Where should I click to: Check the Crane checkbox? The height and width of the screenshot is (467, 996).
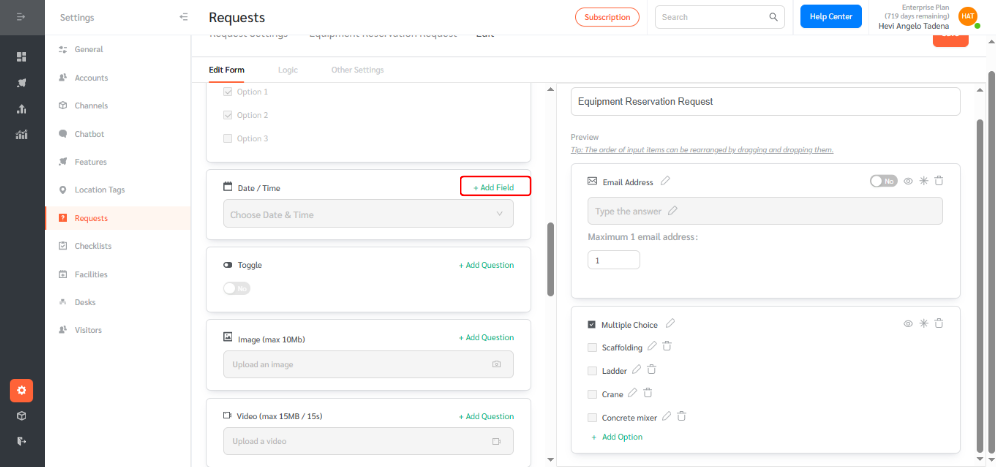pos(592,395)
